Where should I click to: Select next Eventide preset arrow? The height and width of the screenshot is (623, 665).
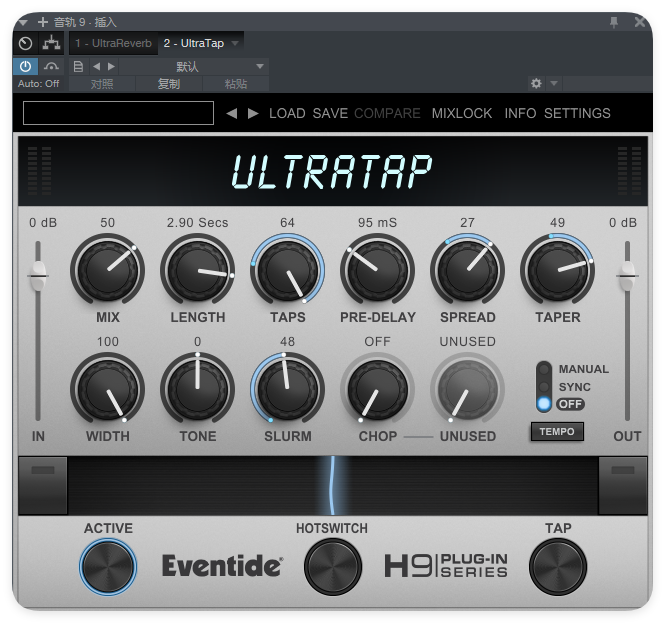coord(253,113)
